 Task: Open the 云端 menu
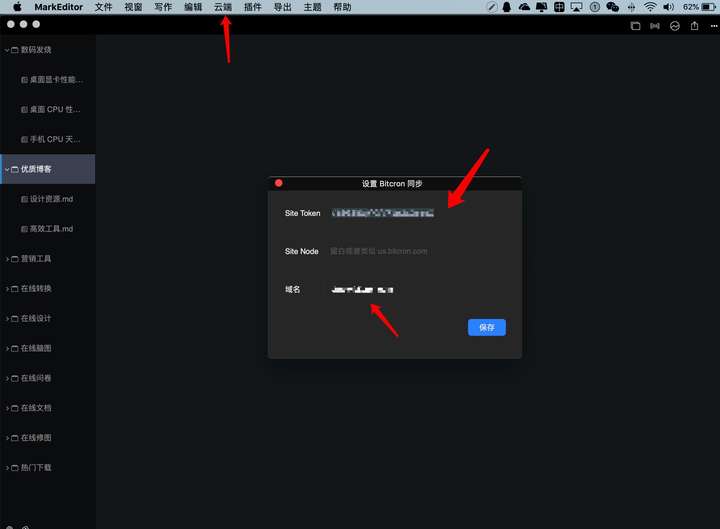point(223,7)
